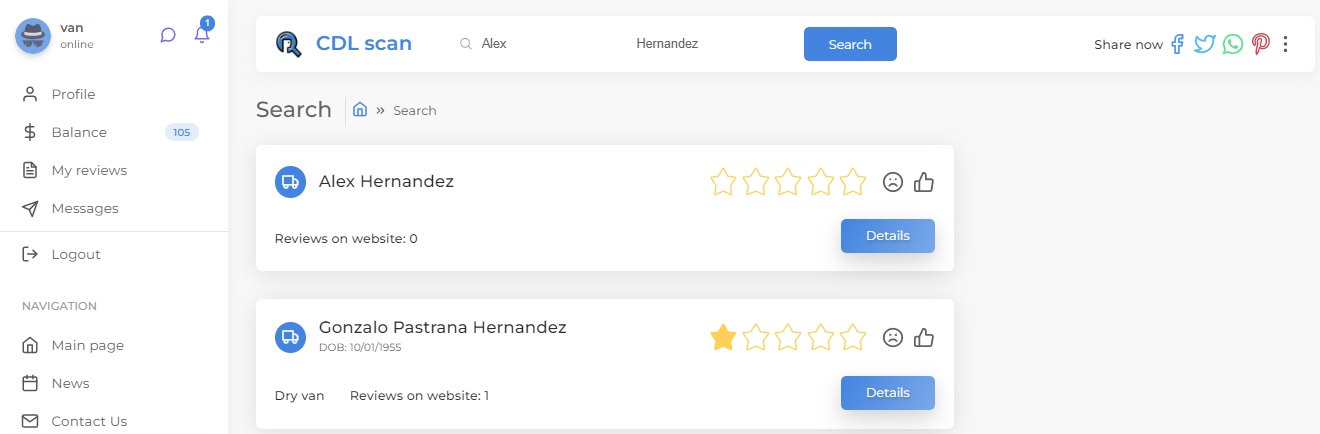The image size is (1320, 434).
Task: Click thumbs-up for Alex Hernandez
Action: tap(924, 182)
